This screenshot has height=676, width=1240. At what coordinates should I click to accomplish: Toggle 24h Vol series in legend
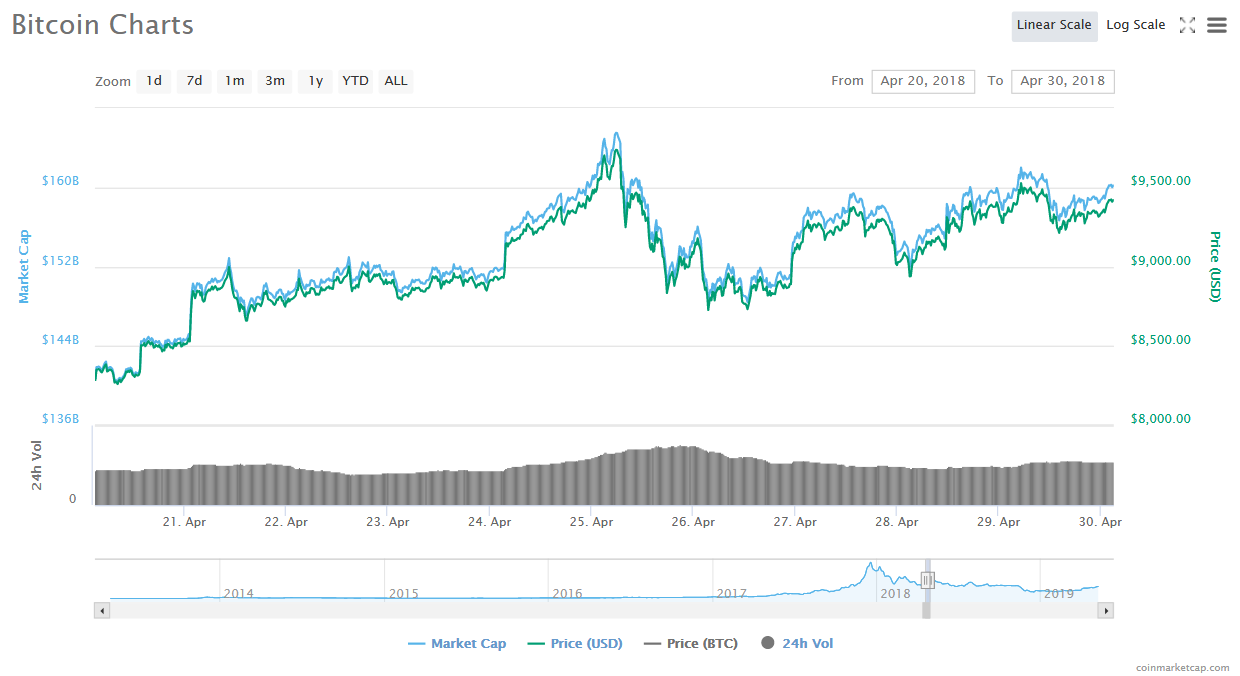coord(797,644)
